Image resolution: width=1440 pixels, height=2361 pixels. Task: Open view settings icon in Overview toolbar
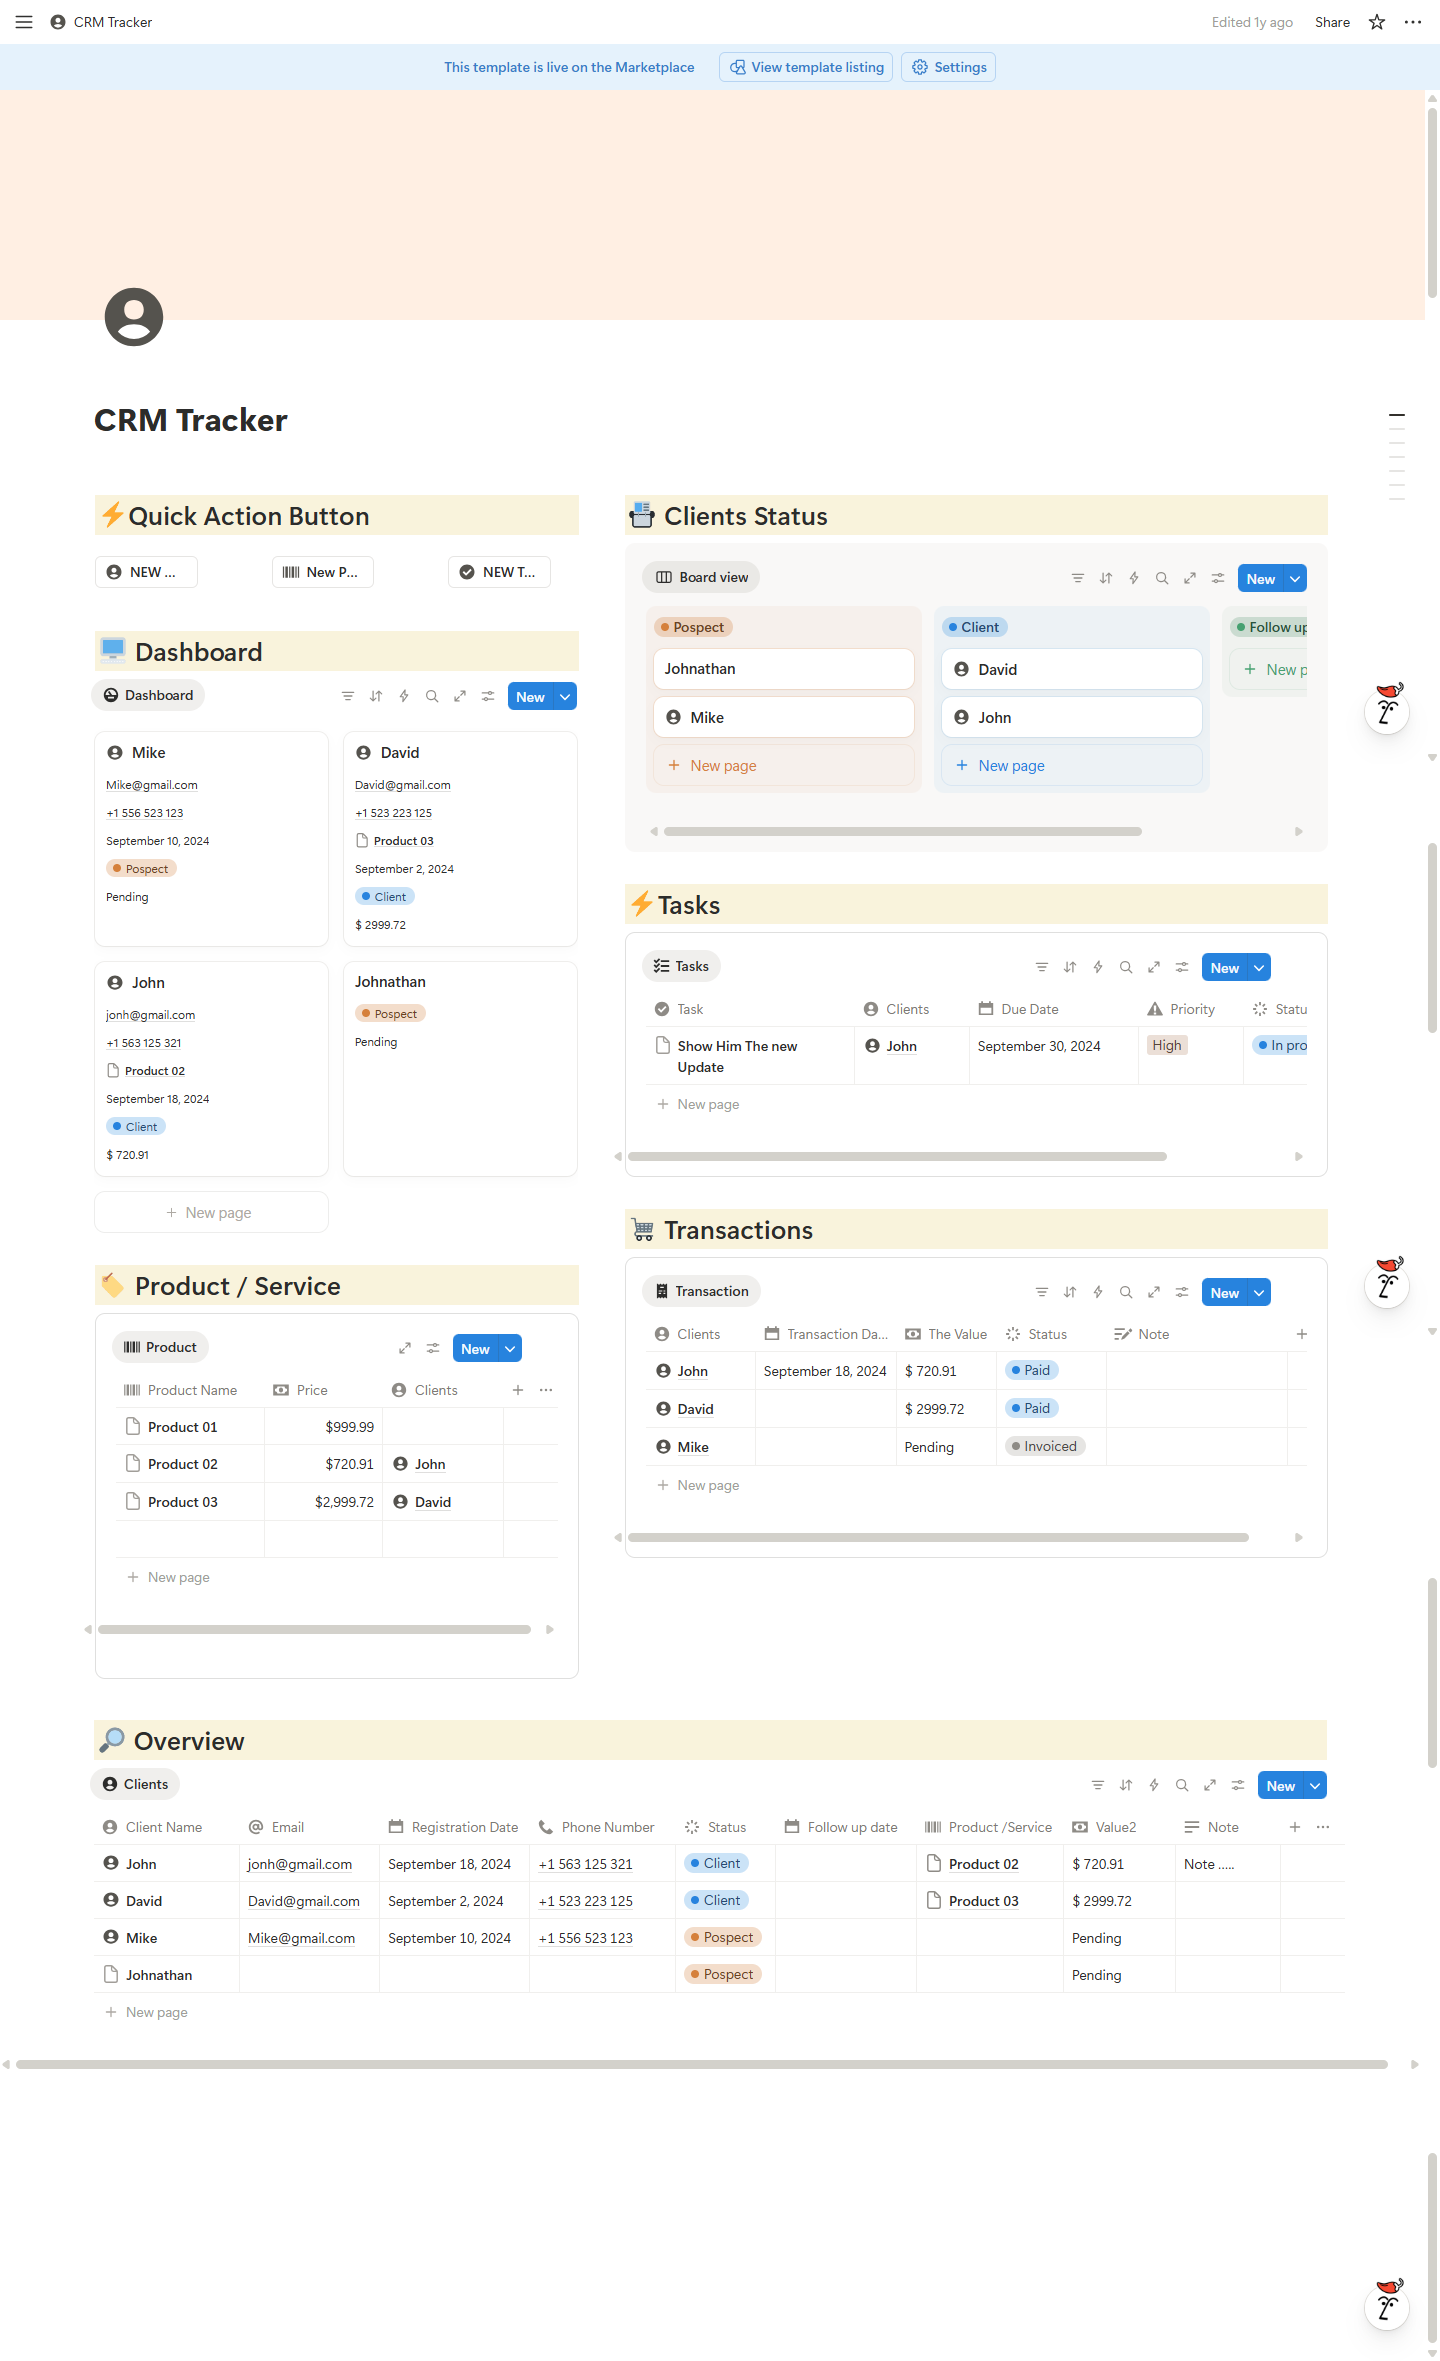tap(1237, 1785)
